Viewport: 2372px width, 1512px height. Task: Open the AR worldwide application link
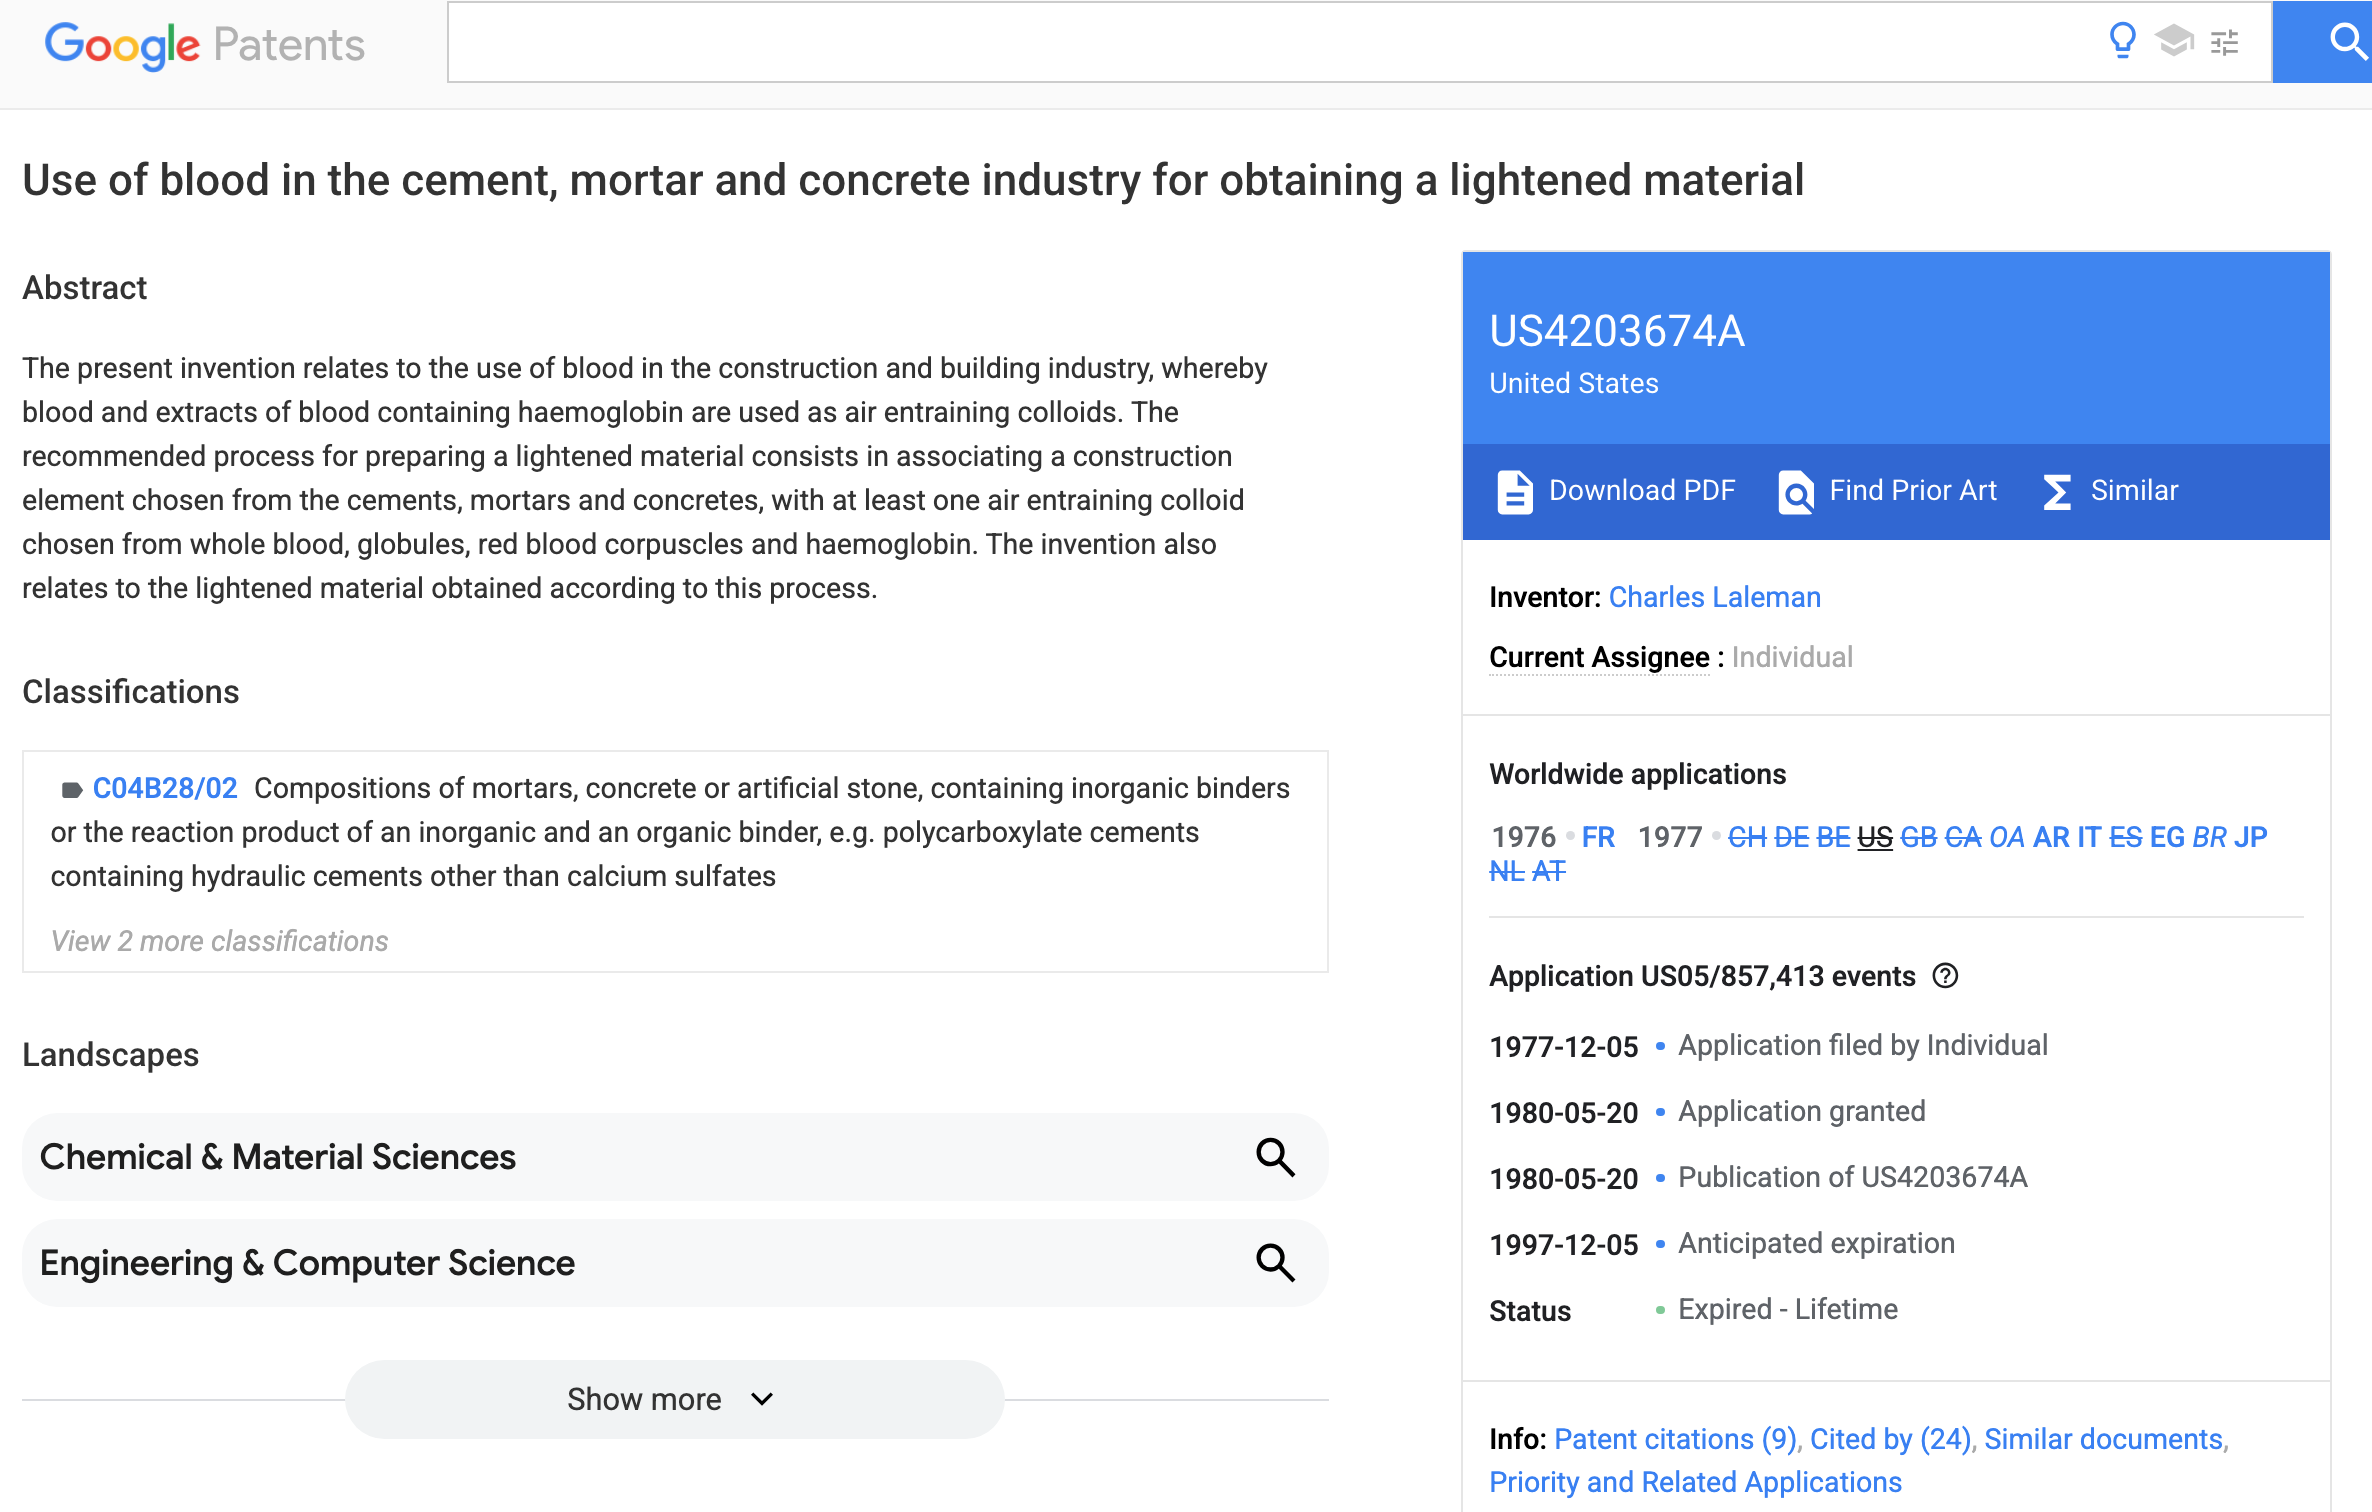tap(2051, 837)
